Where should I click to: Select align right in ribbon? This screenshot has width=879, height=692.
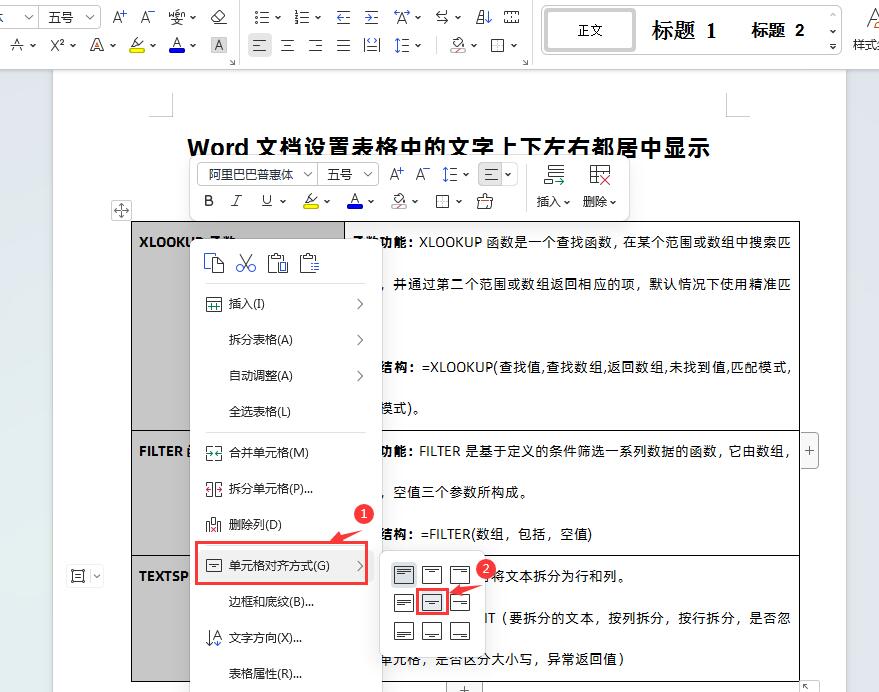(316, 45)
